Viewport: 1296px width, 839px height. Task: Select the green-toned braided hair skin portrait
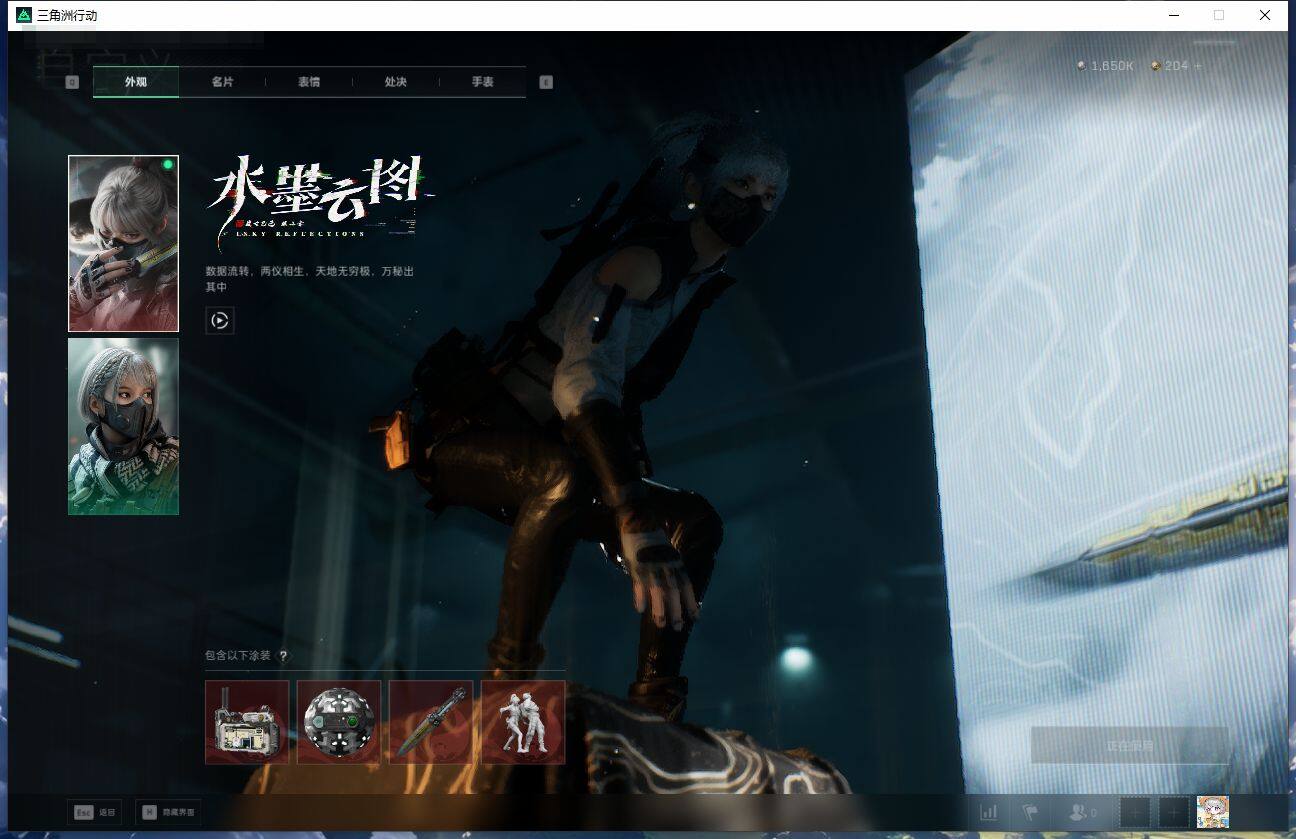coord(123,427)
